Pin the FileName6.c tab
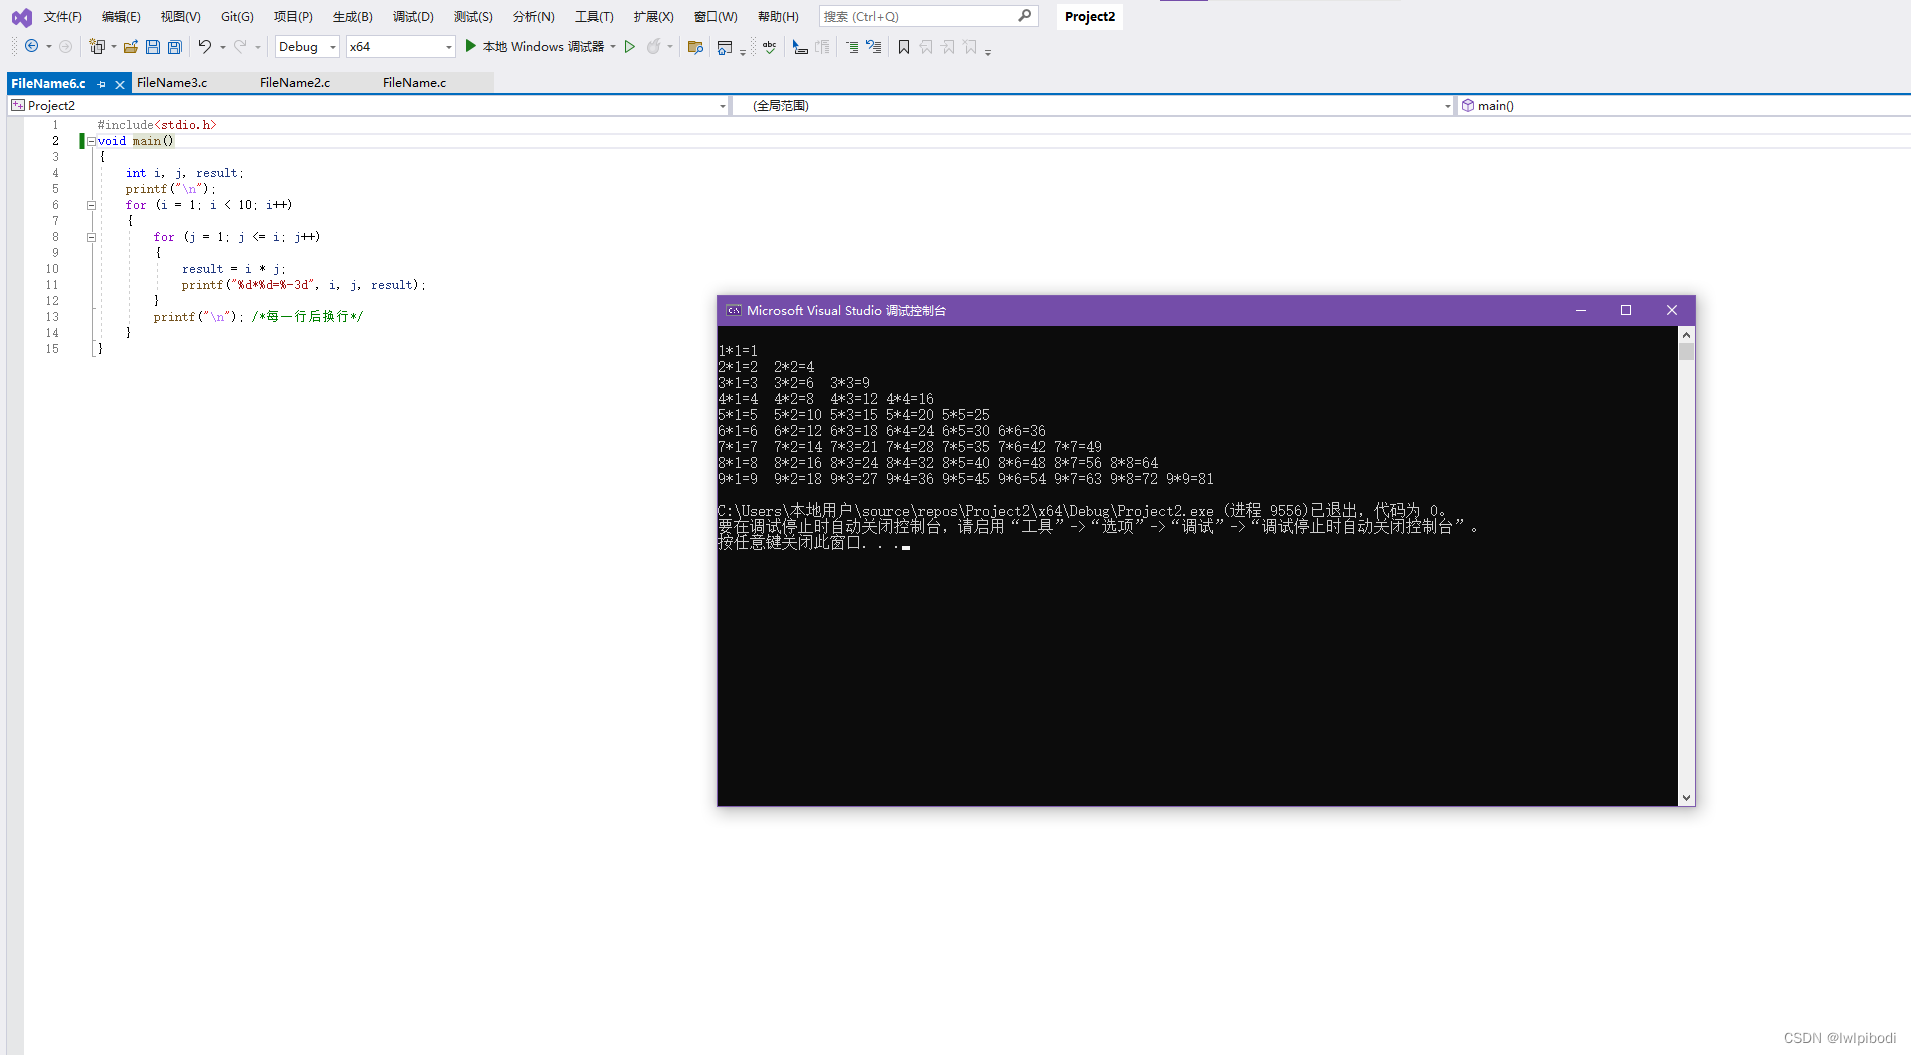Image resolution: width=1911 pixels, height=1055 pixels. pyautogui.click(x=102, y=84)
